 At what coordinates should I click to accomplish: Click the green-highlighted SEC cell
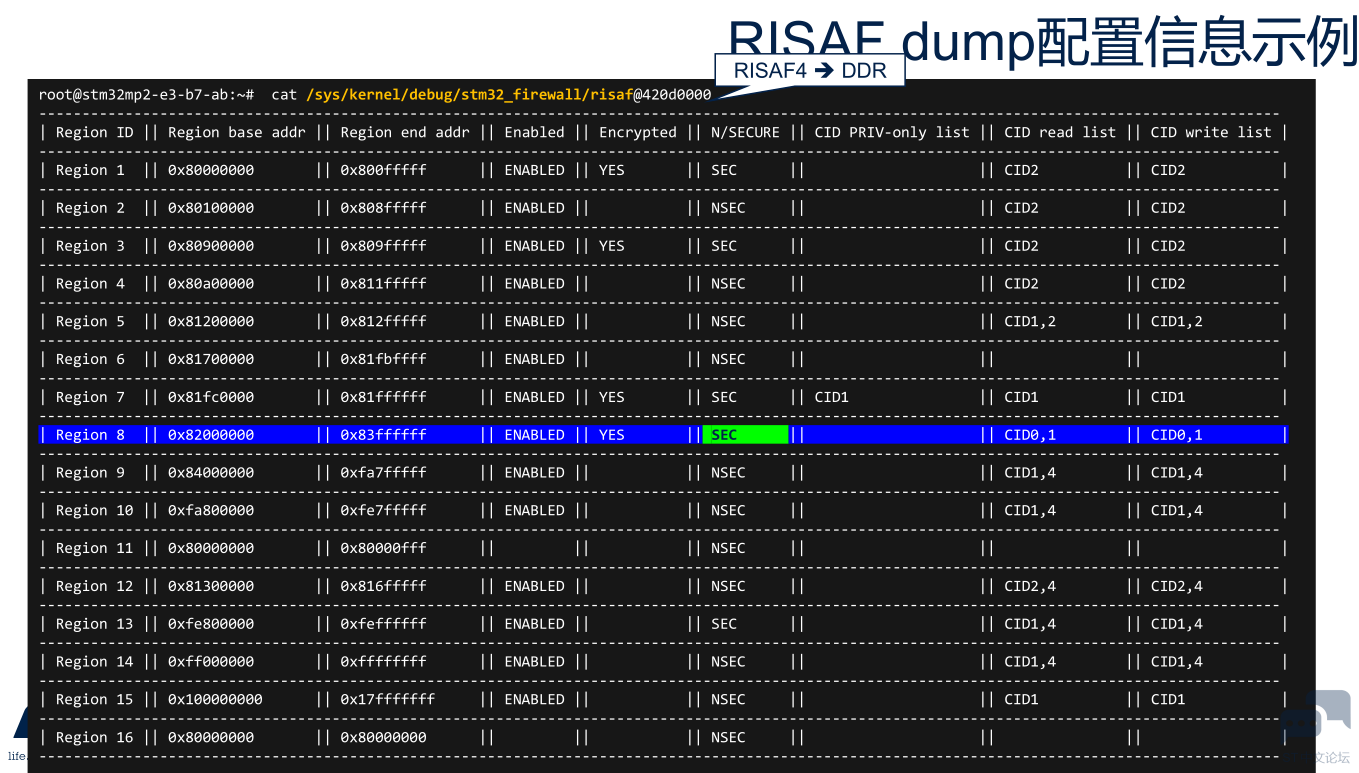(x=746, y=435)
